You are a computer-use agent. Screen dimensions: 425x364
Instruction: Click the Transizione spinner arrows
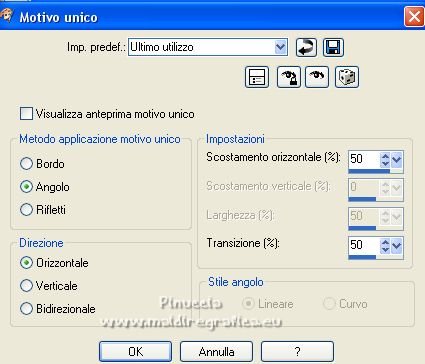point(385,246)
